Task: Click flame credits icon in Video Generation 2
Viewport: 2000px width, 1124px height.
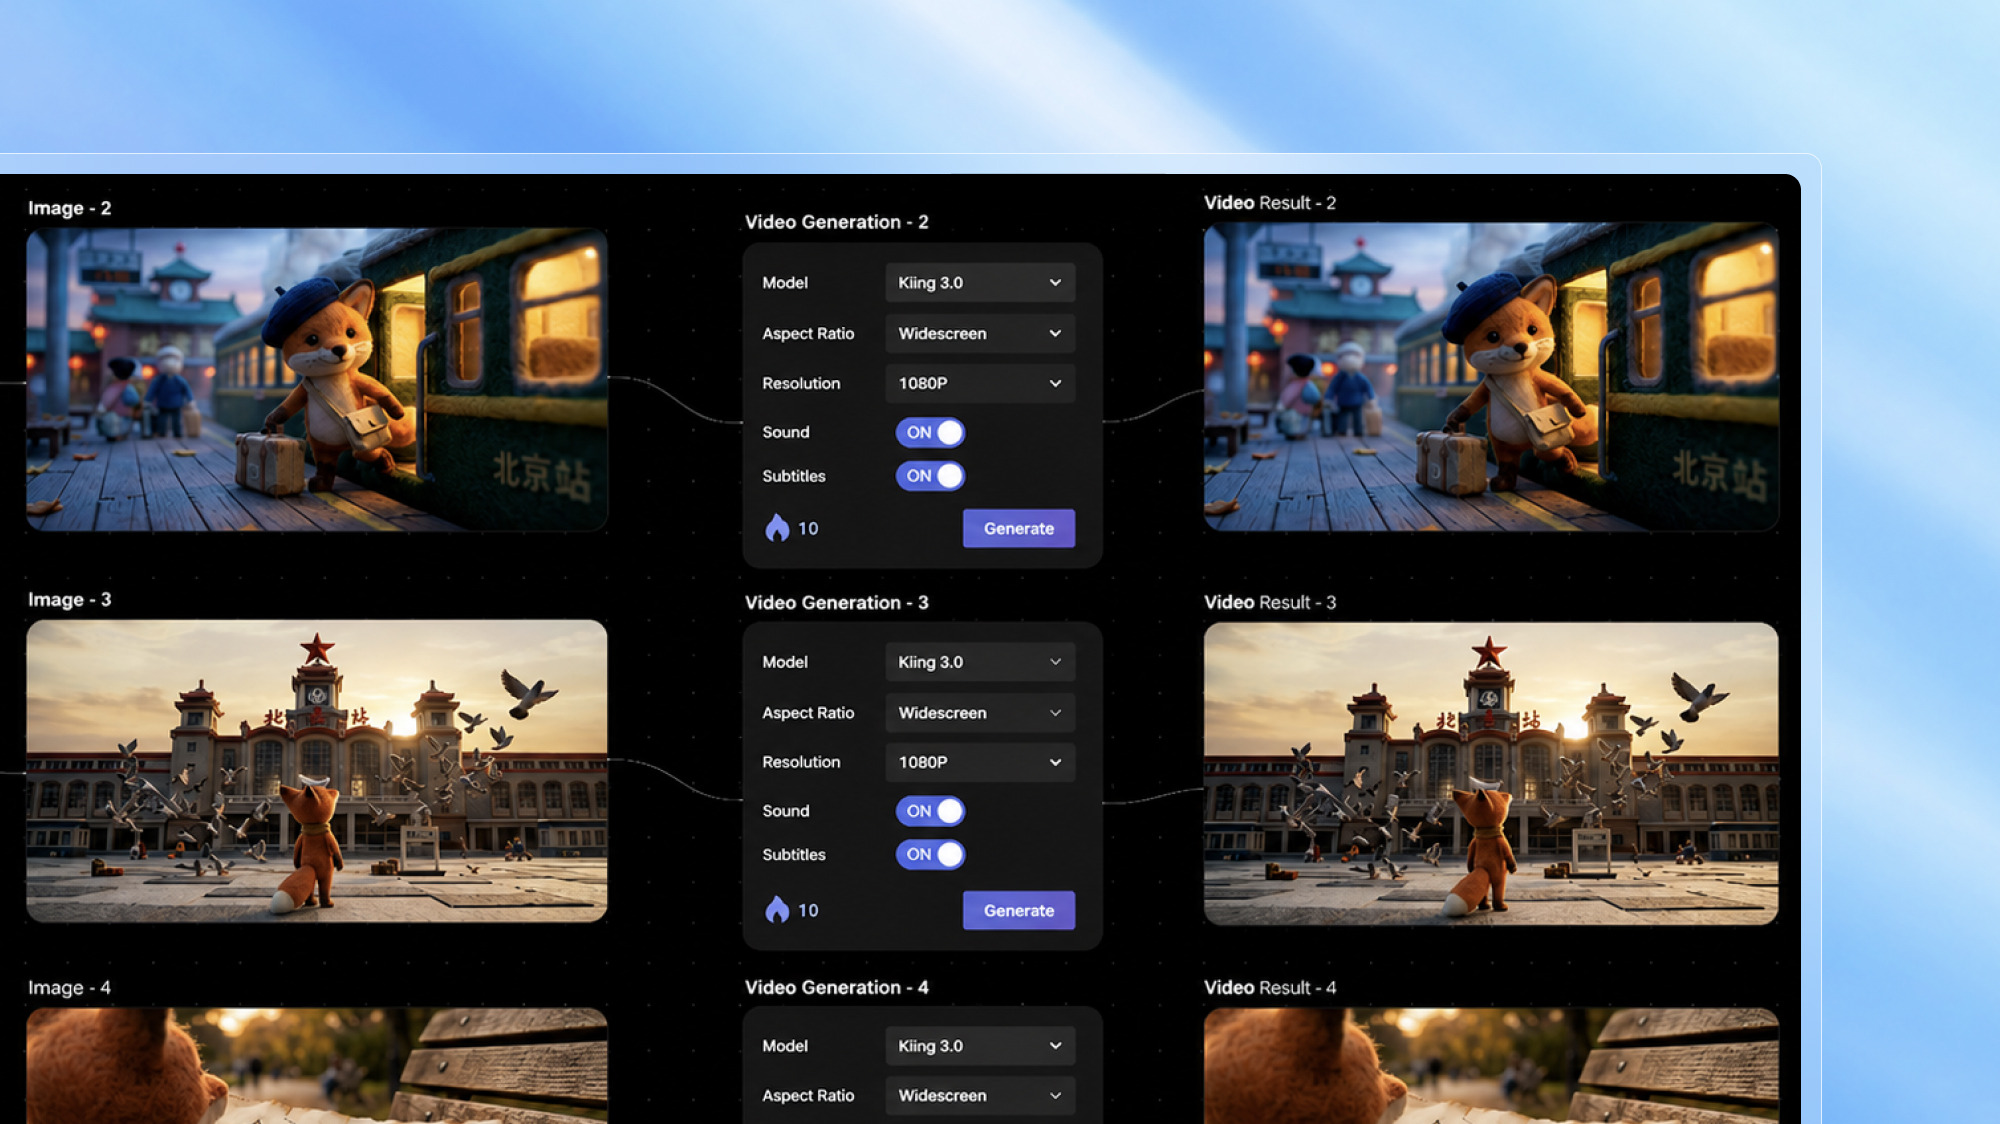Action: coord(777,528)
